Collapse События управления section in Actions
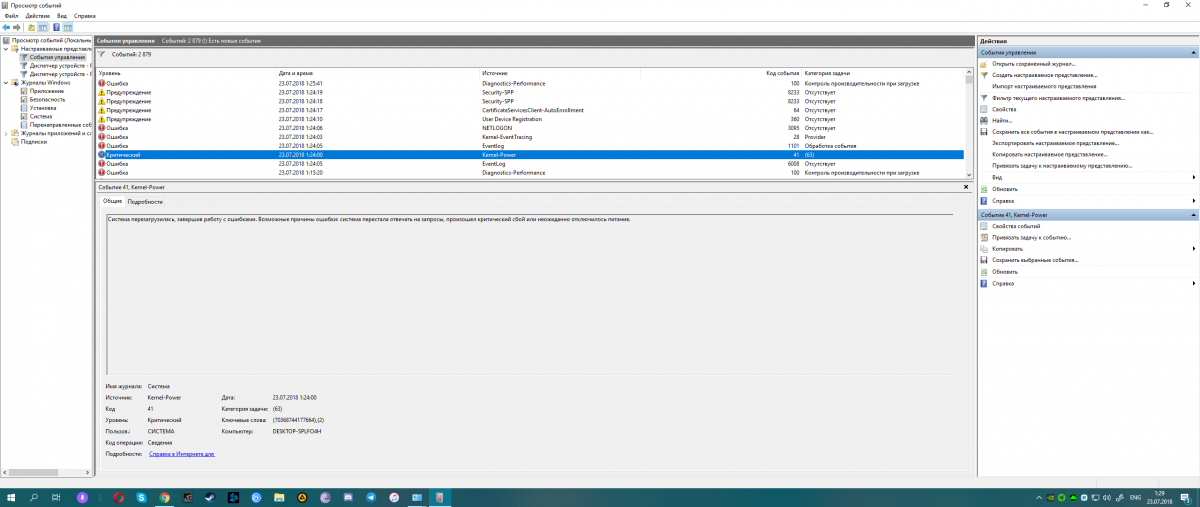The height and width of the screenshot is (507, 1200). pos(1192,52)
